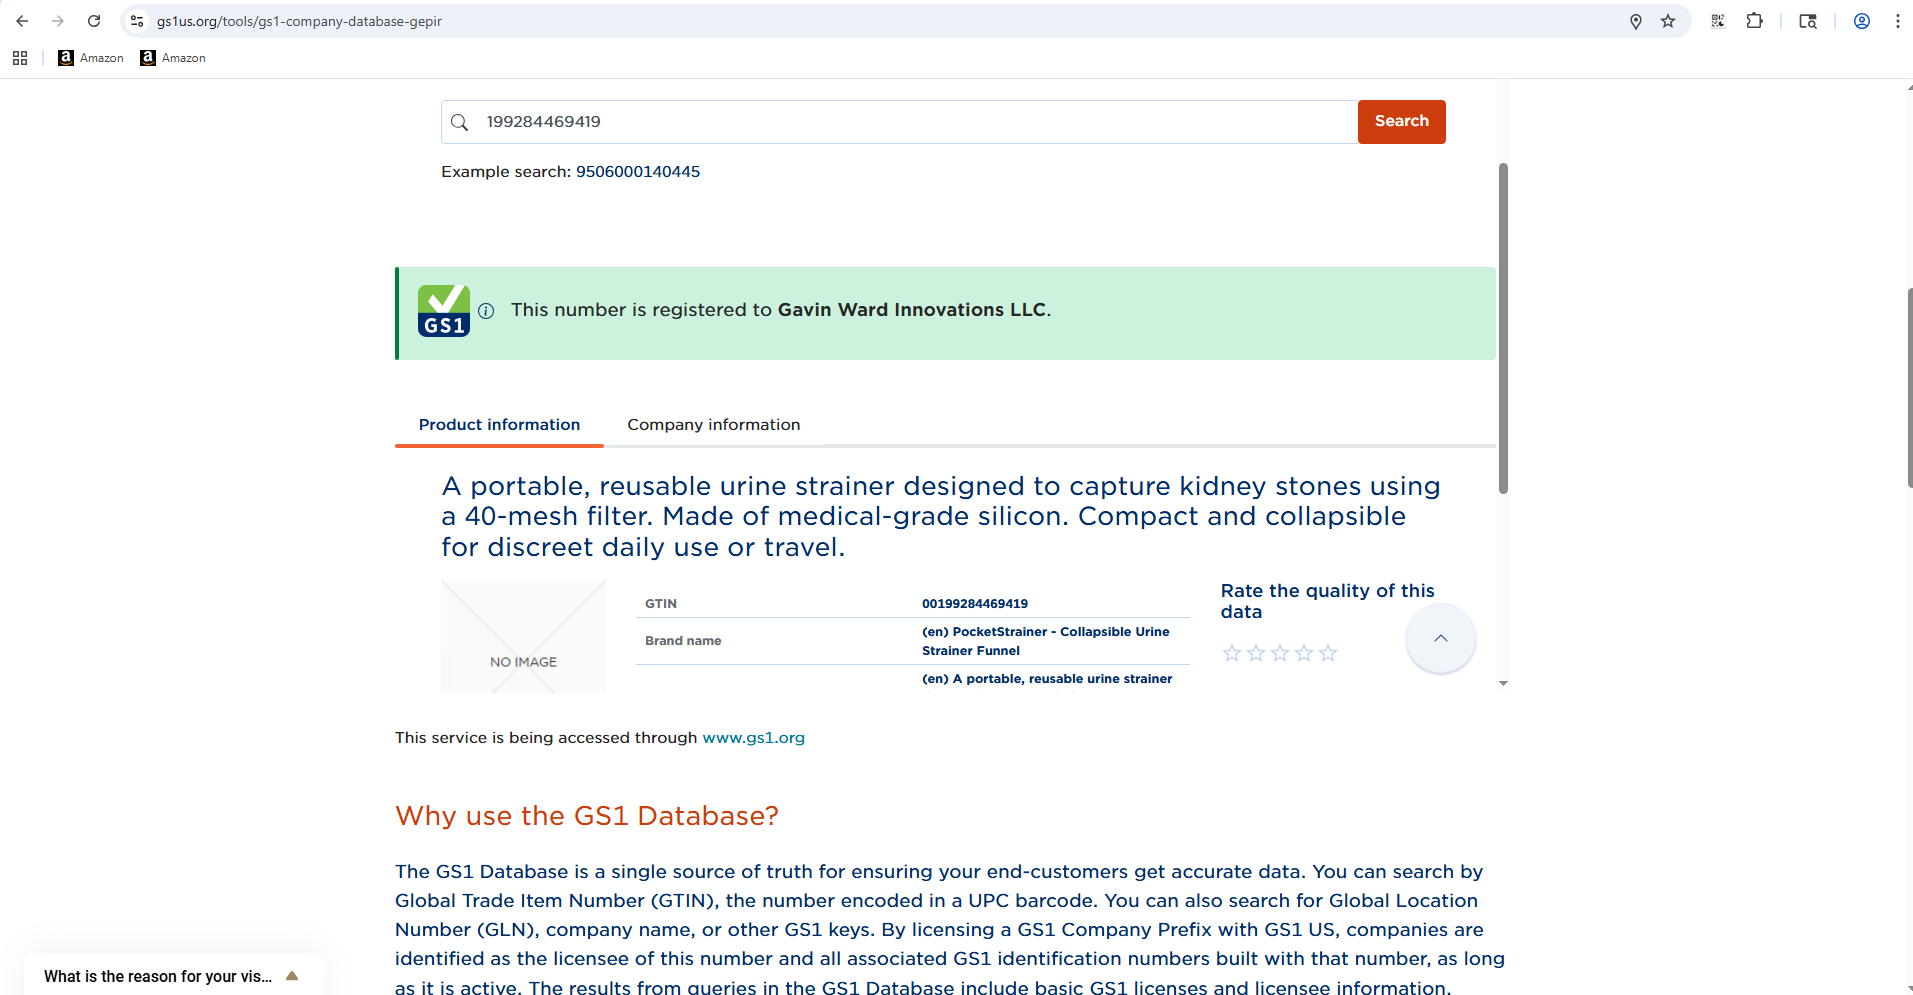Click the browser back arrow
The image size is (1913, 995).
point(22,21)
